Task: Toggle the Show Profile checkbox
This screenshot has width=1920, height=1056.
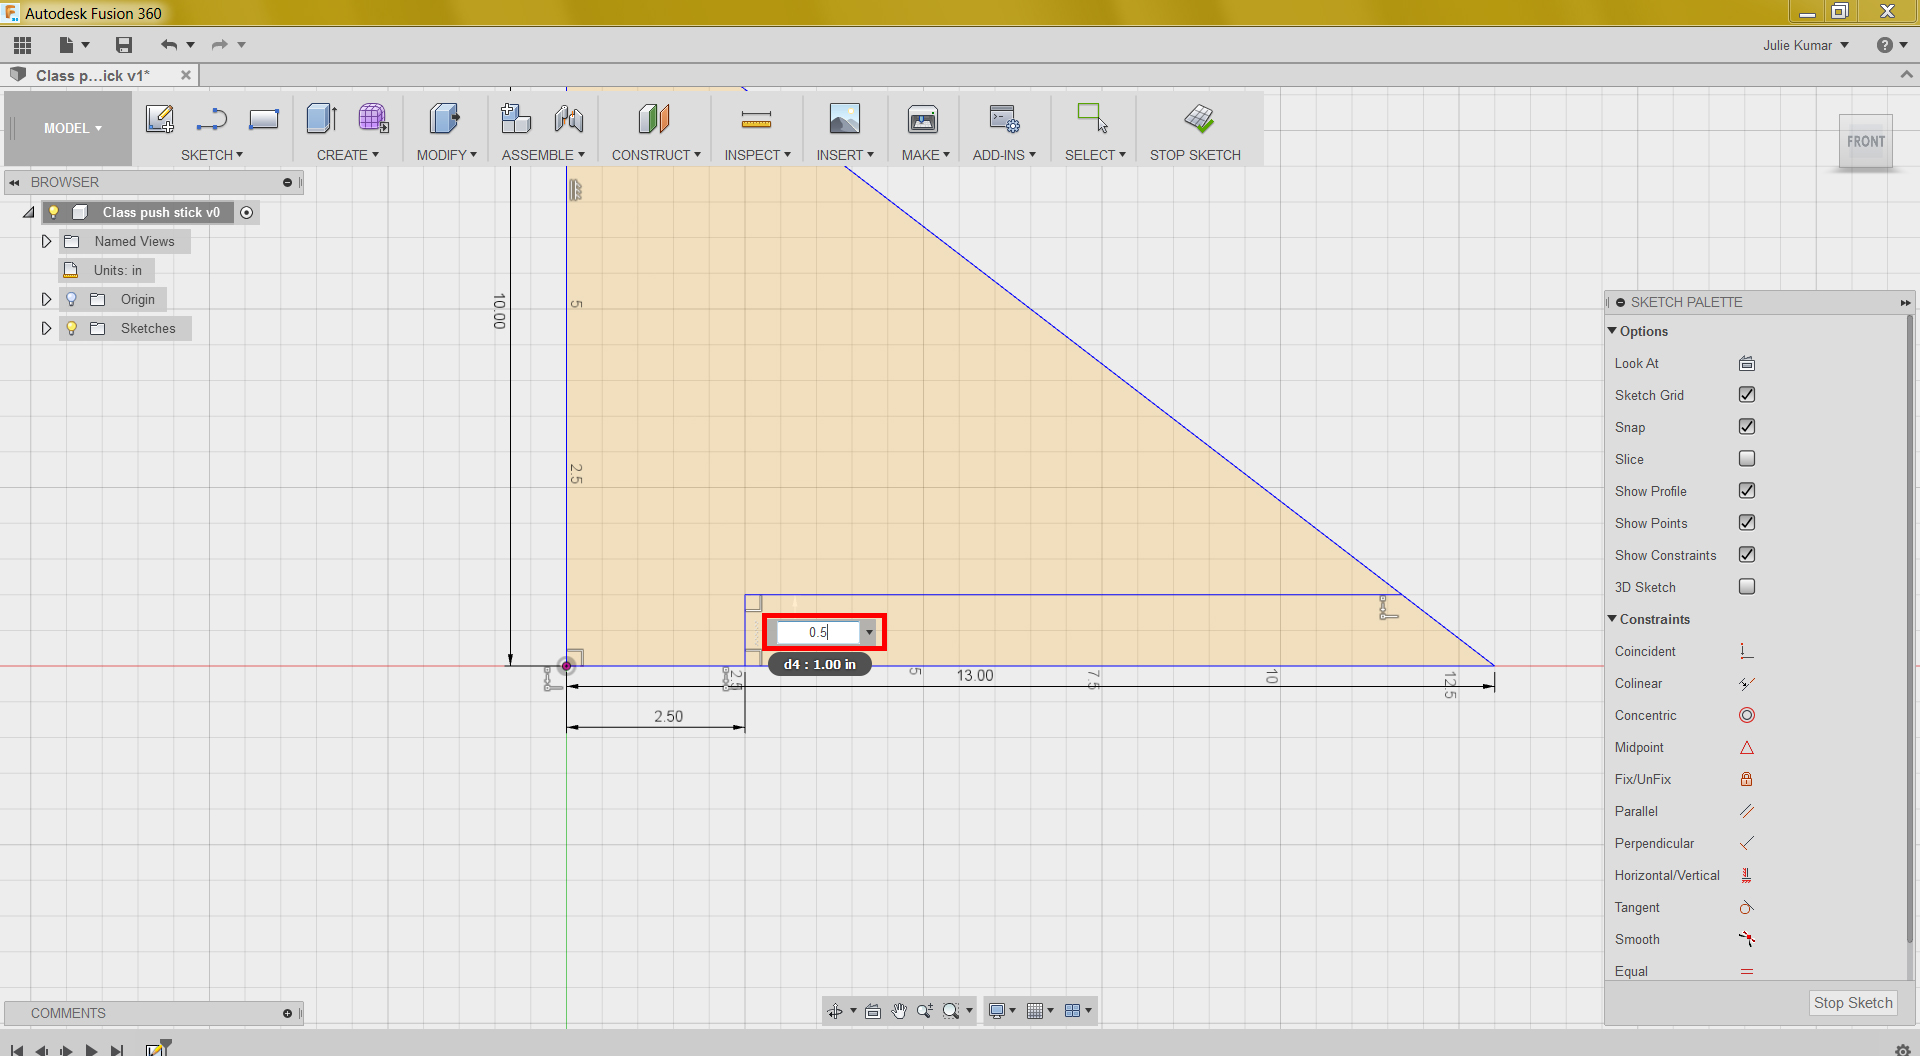Action: (x=1747, y=491)
